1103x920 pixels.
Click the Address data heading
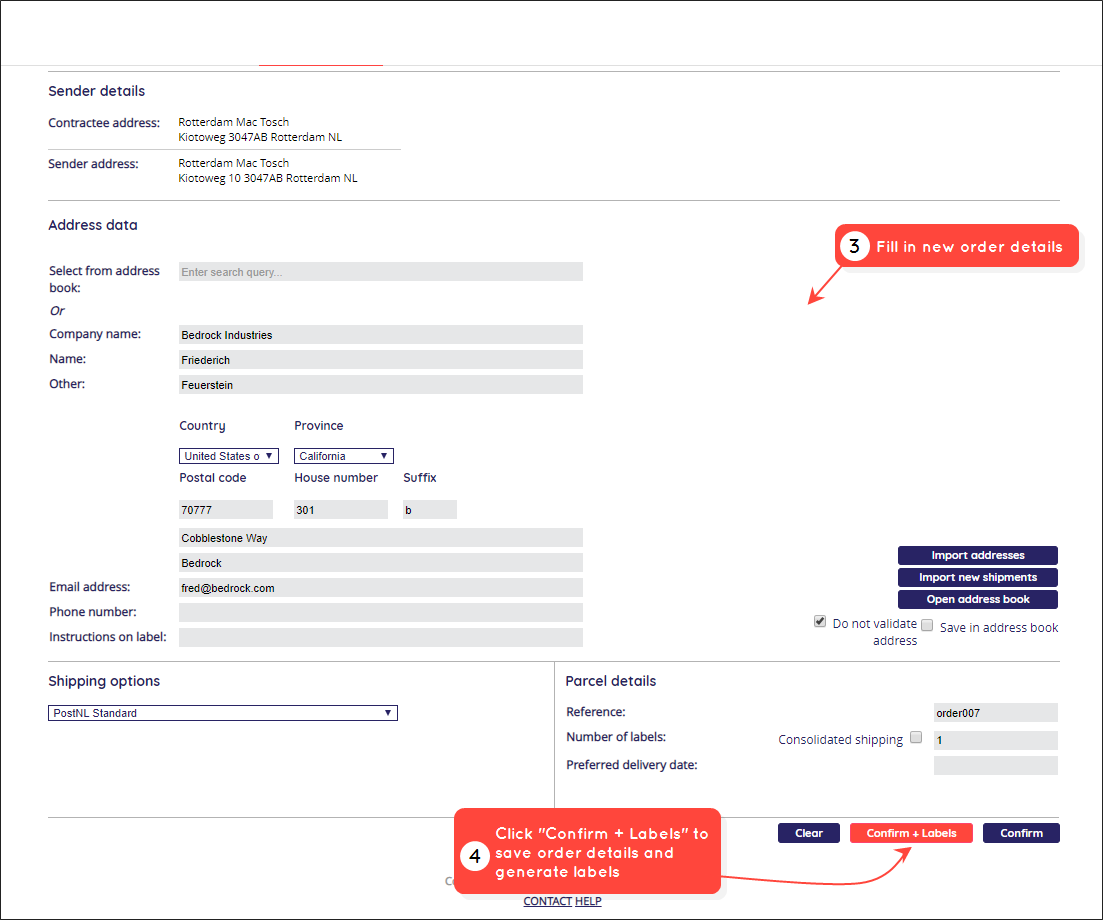(93, 225)
